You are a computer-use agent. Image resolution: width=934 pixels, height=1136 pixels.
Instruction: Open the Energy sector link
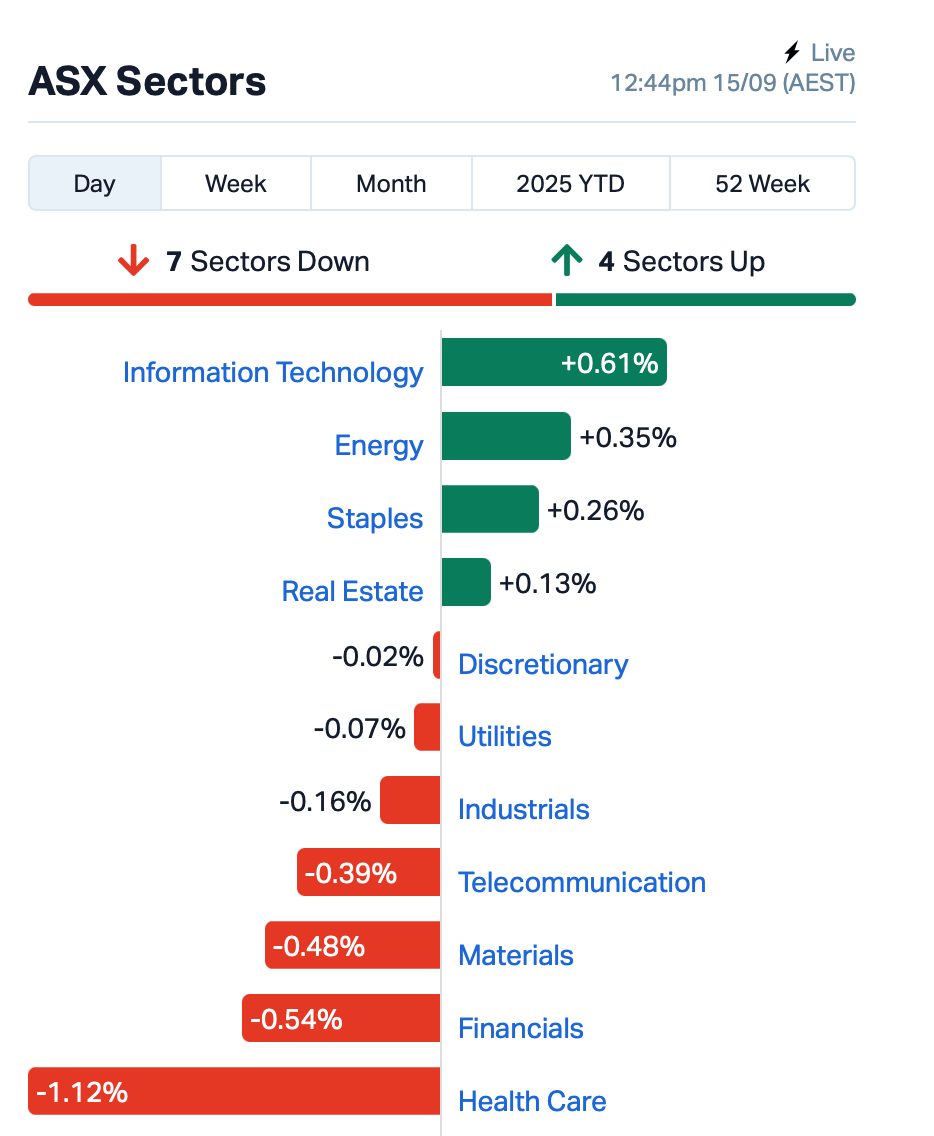(x=379, y=446)
